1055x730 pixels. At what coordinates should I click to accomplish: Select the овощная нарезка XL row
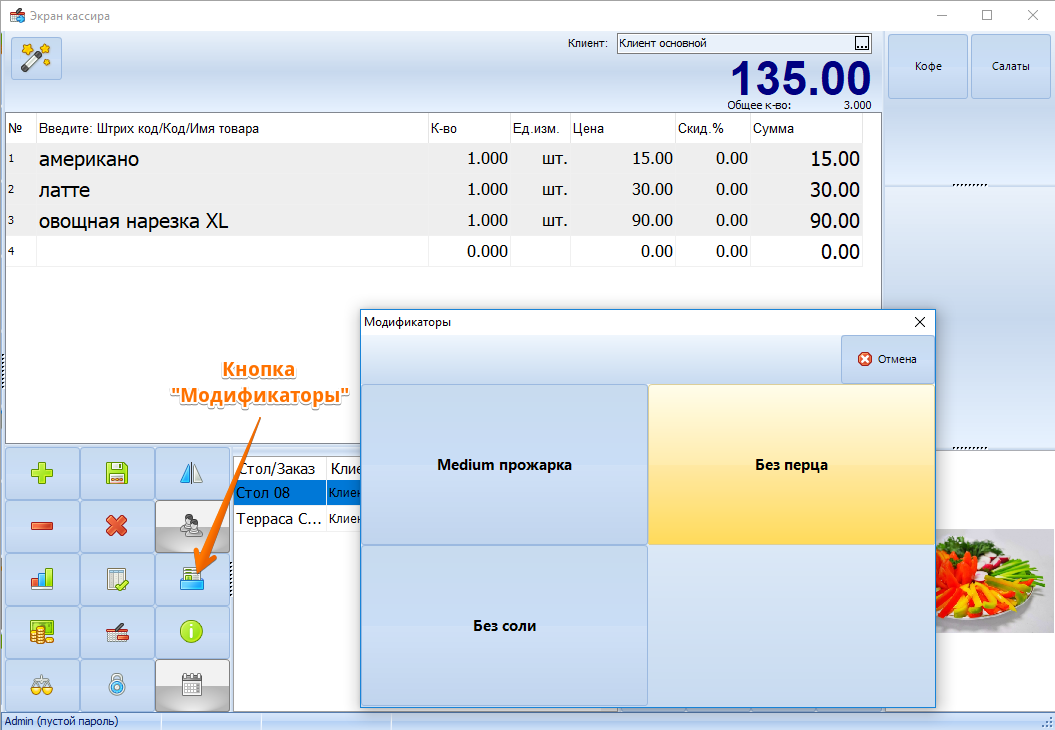pos(434,221)
